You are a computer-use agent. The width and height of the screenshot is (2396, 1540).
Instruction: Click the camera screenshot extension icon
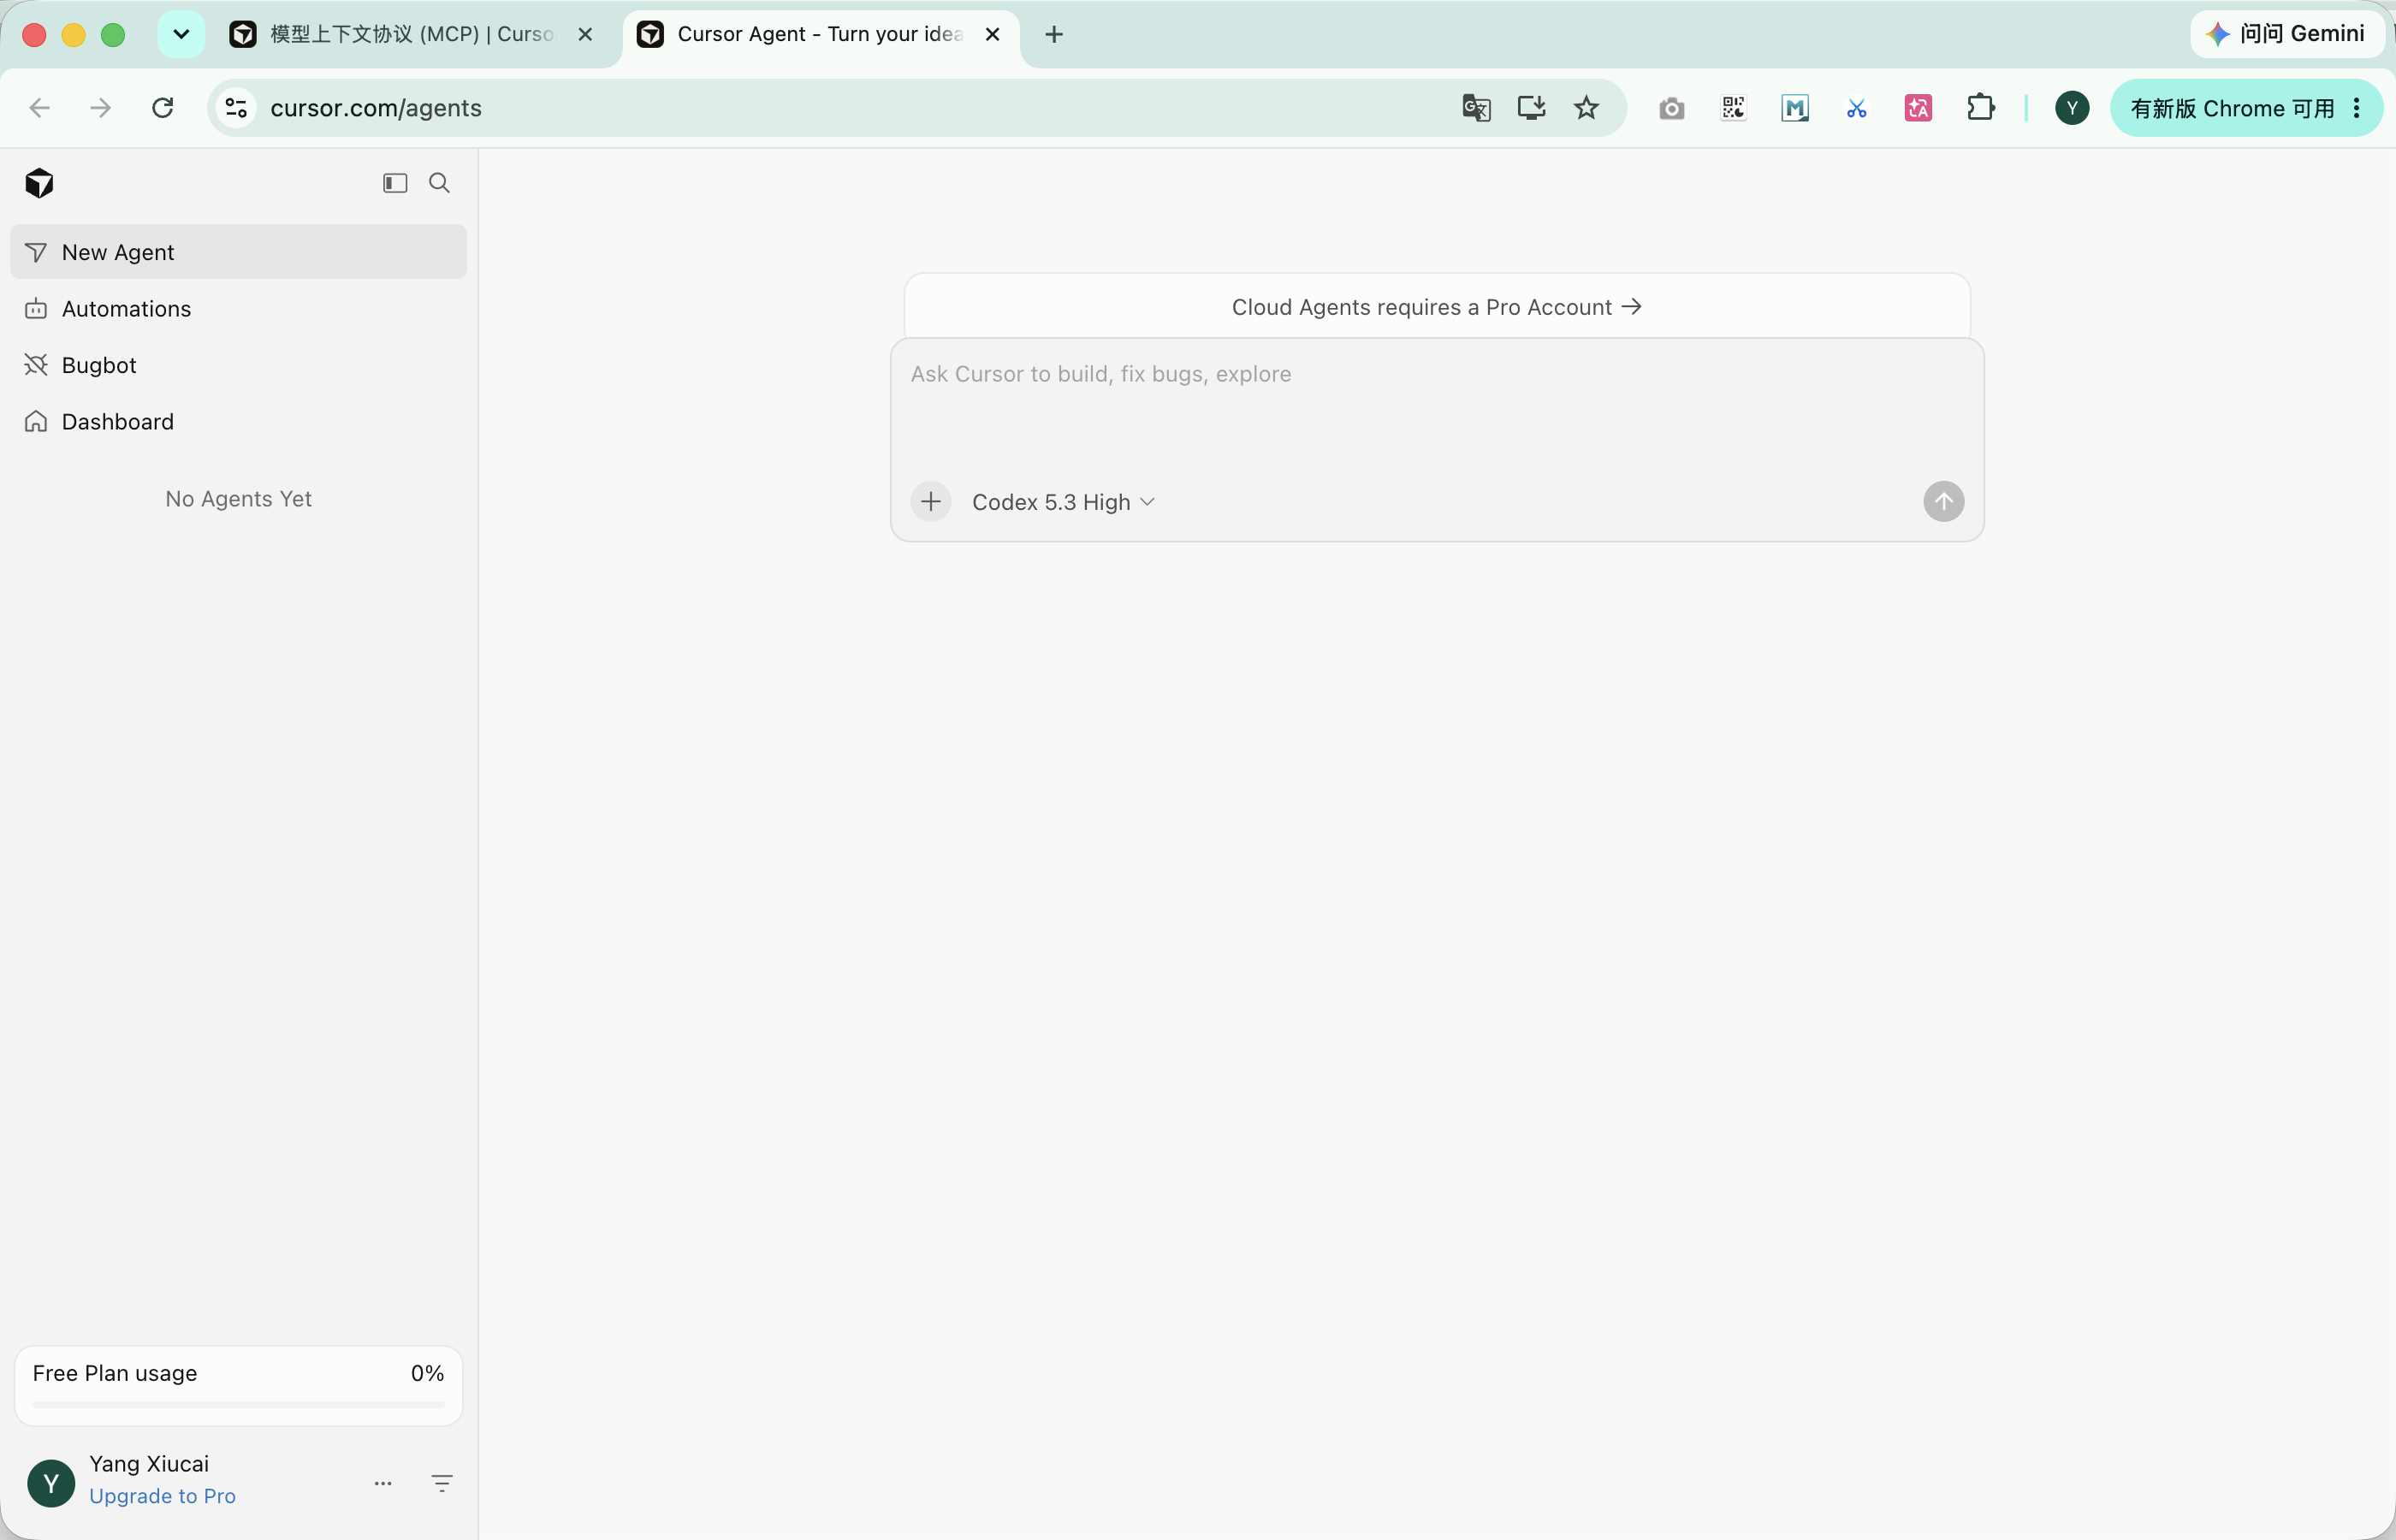point(1672,108)
